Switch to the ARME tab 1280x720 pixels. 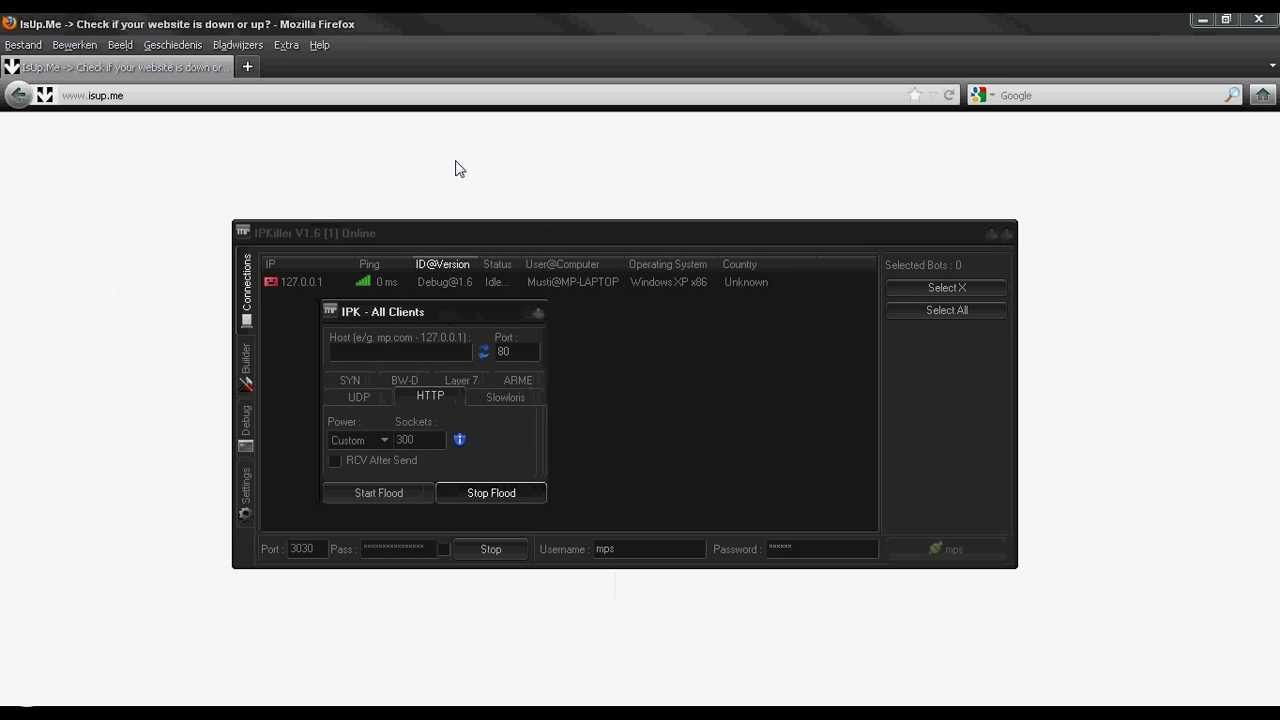(518, 380)
